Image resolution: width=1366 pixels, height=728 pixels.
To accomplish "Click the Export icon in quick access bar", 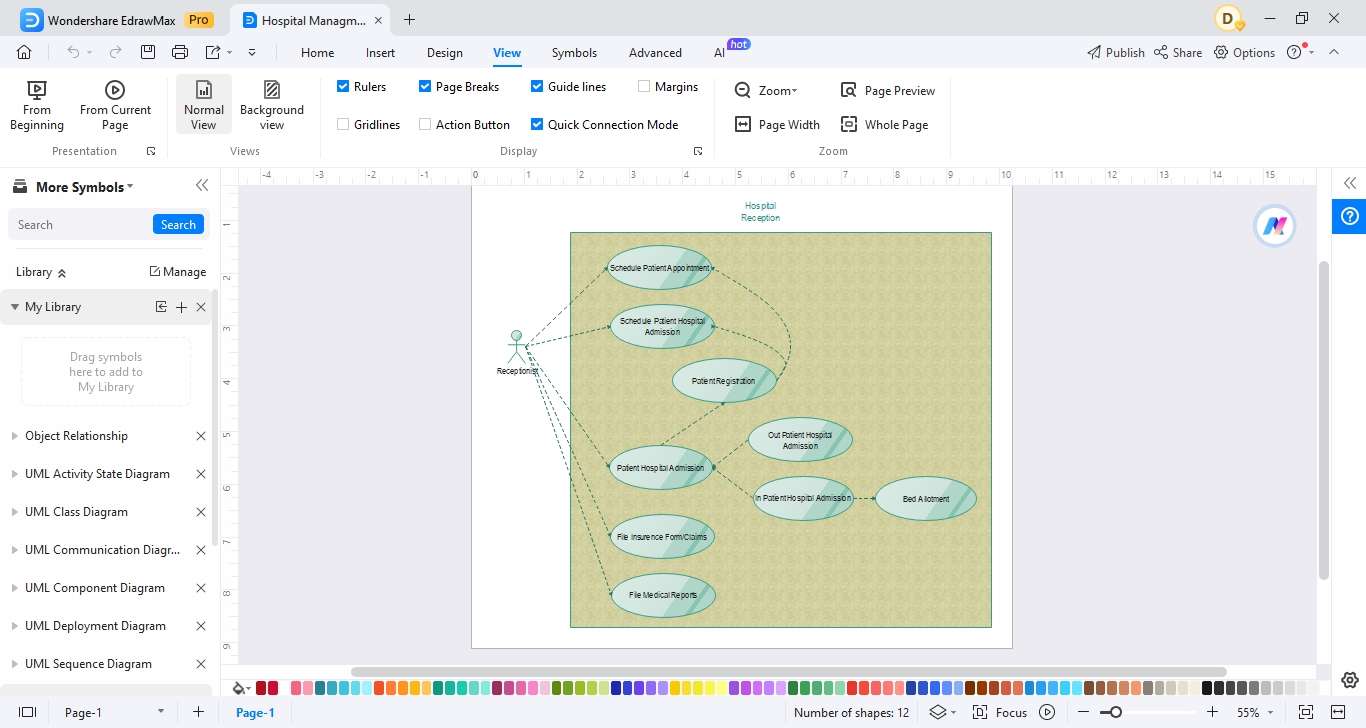I will point(213,52).
